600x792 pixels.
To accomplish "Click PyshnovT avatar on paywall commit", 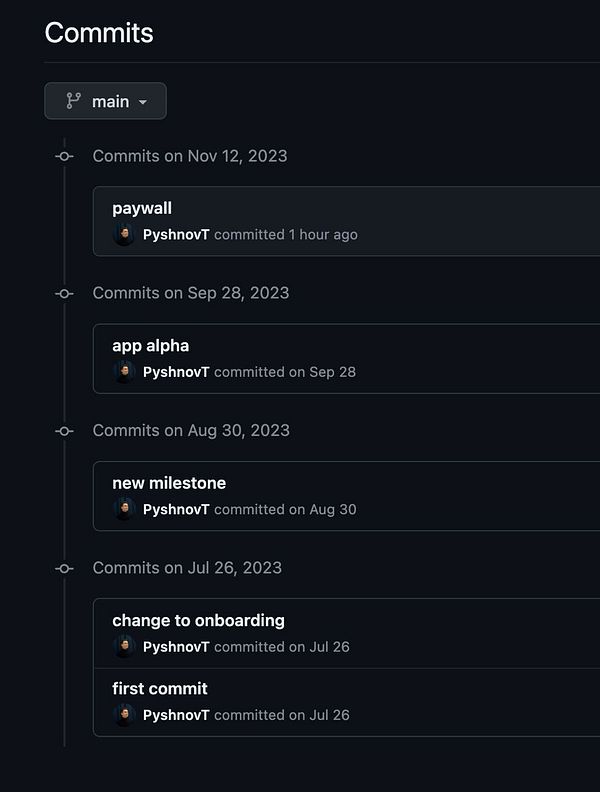I will pyautogui.click(x=124, y=235).
